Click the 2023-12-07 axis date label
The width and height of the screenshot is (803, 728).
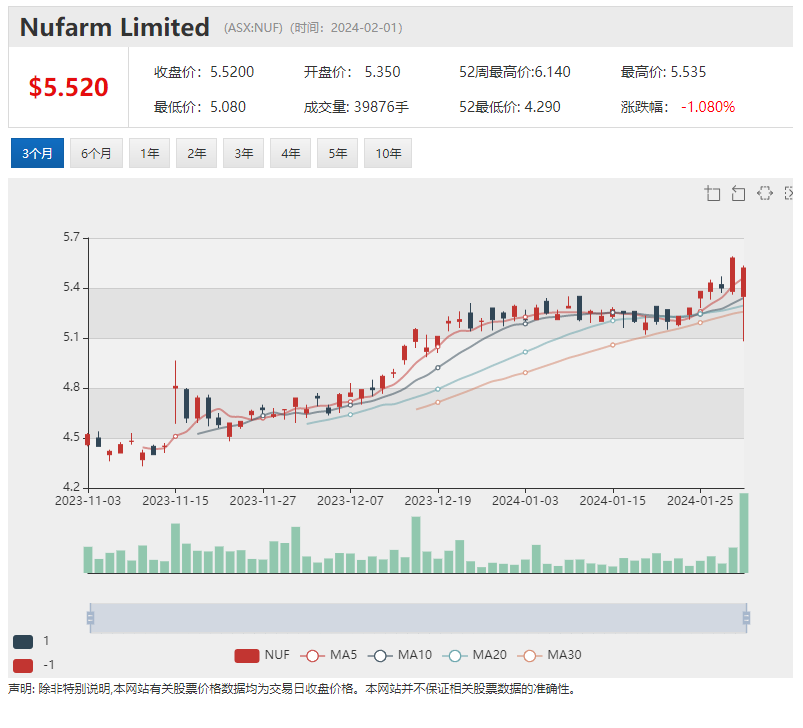coord(350,501)
